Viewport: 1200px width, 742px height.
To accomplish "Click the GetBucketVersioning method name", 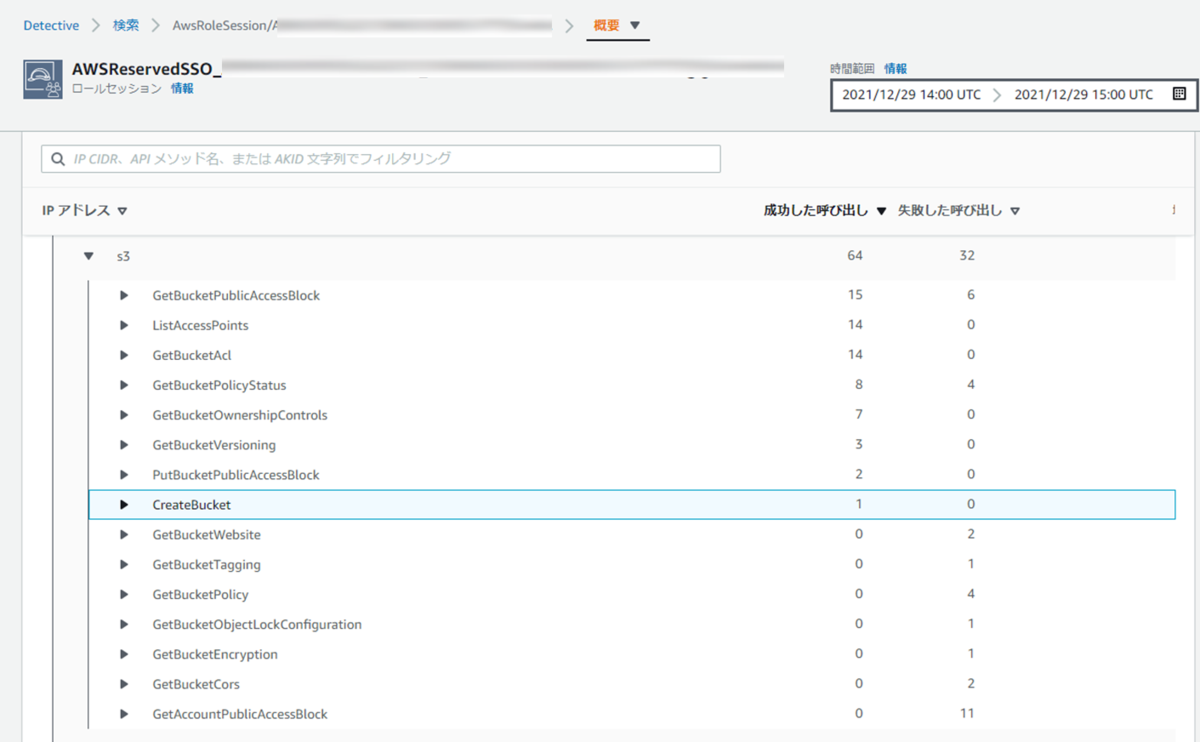I will click(214, 445).
